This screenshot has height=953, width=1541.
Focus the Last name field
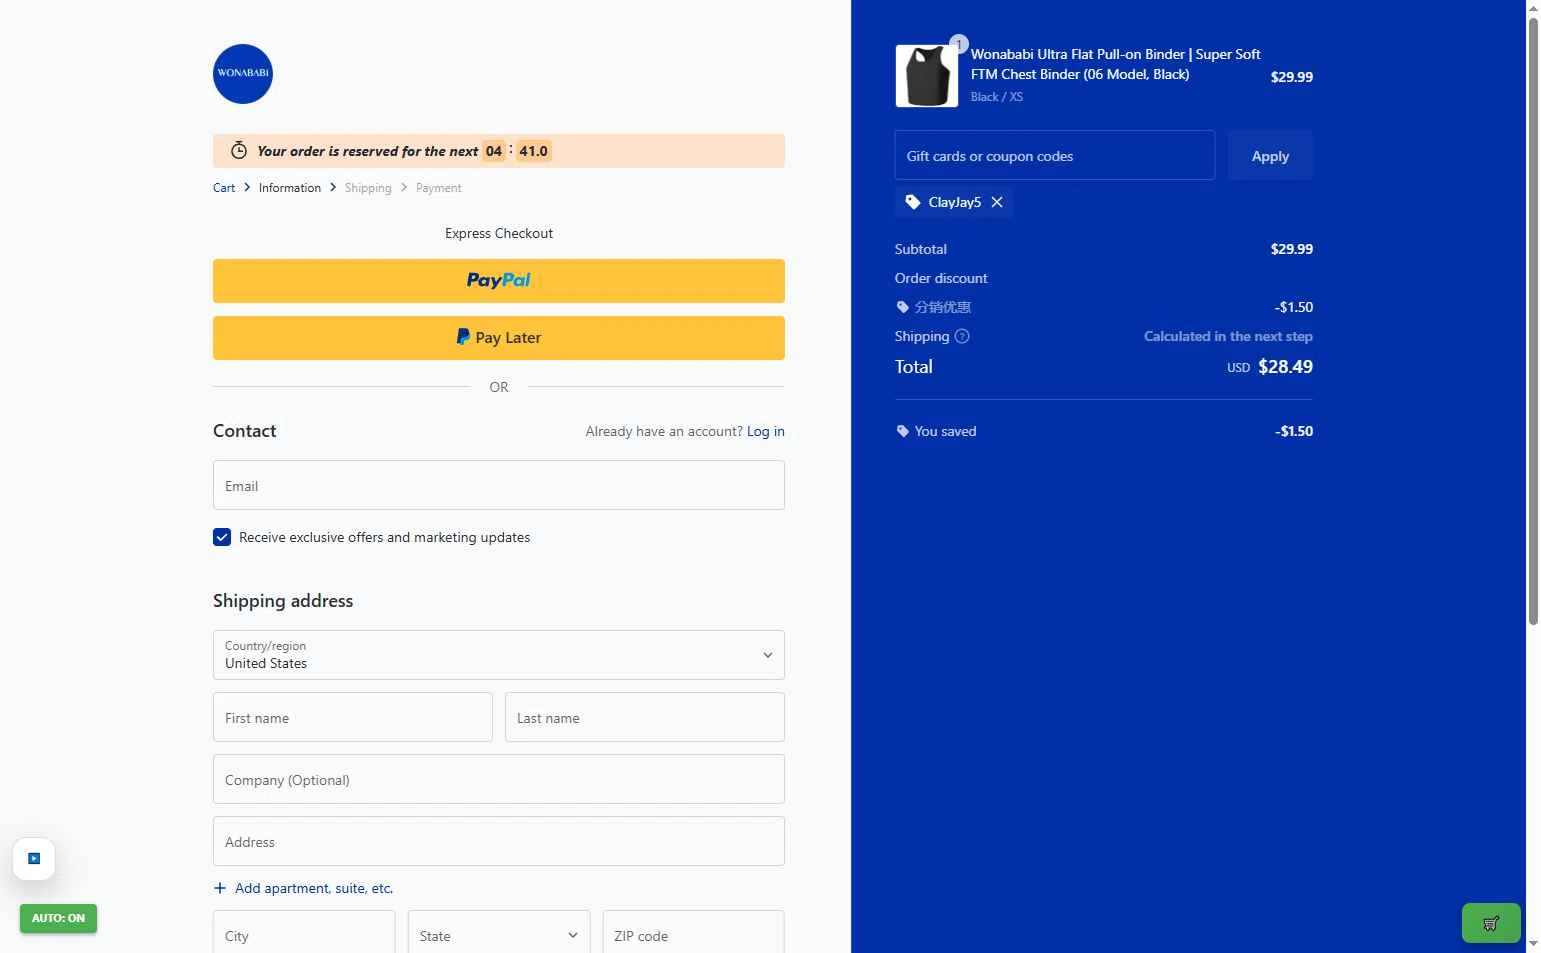645,717
